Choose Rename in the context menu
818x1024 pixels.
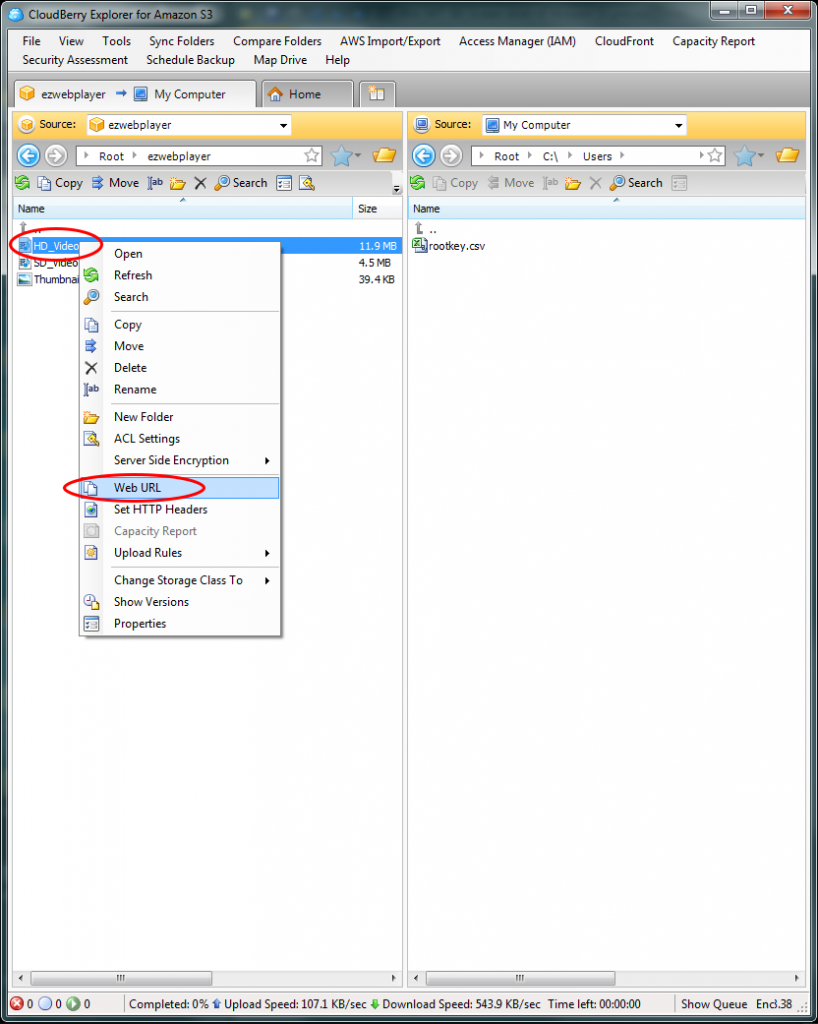pyautogui.click(x=180, y=389)
